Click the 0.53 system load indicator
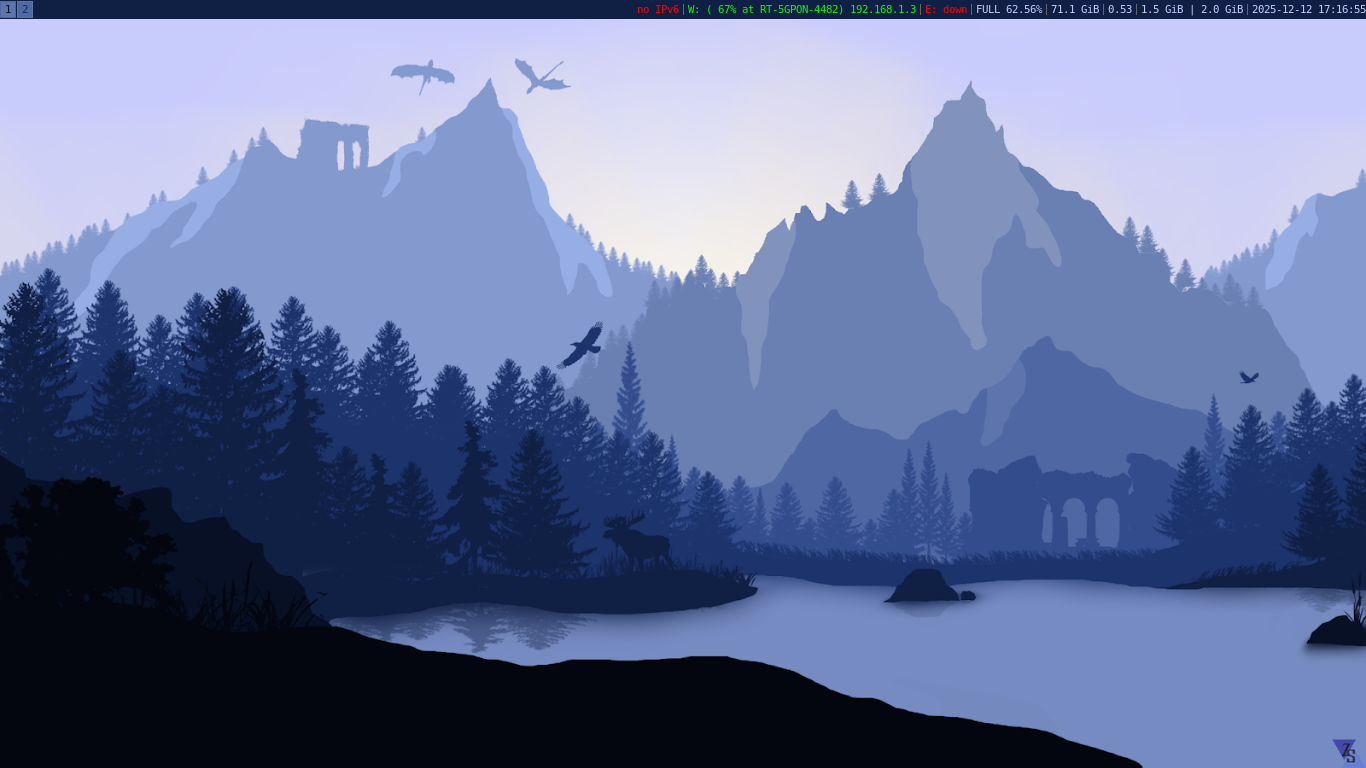This screenshot has width=1366, height=768. coord(1119,9)
